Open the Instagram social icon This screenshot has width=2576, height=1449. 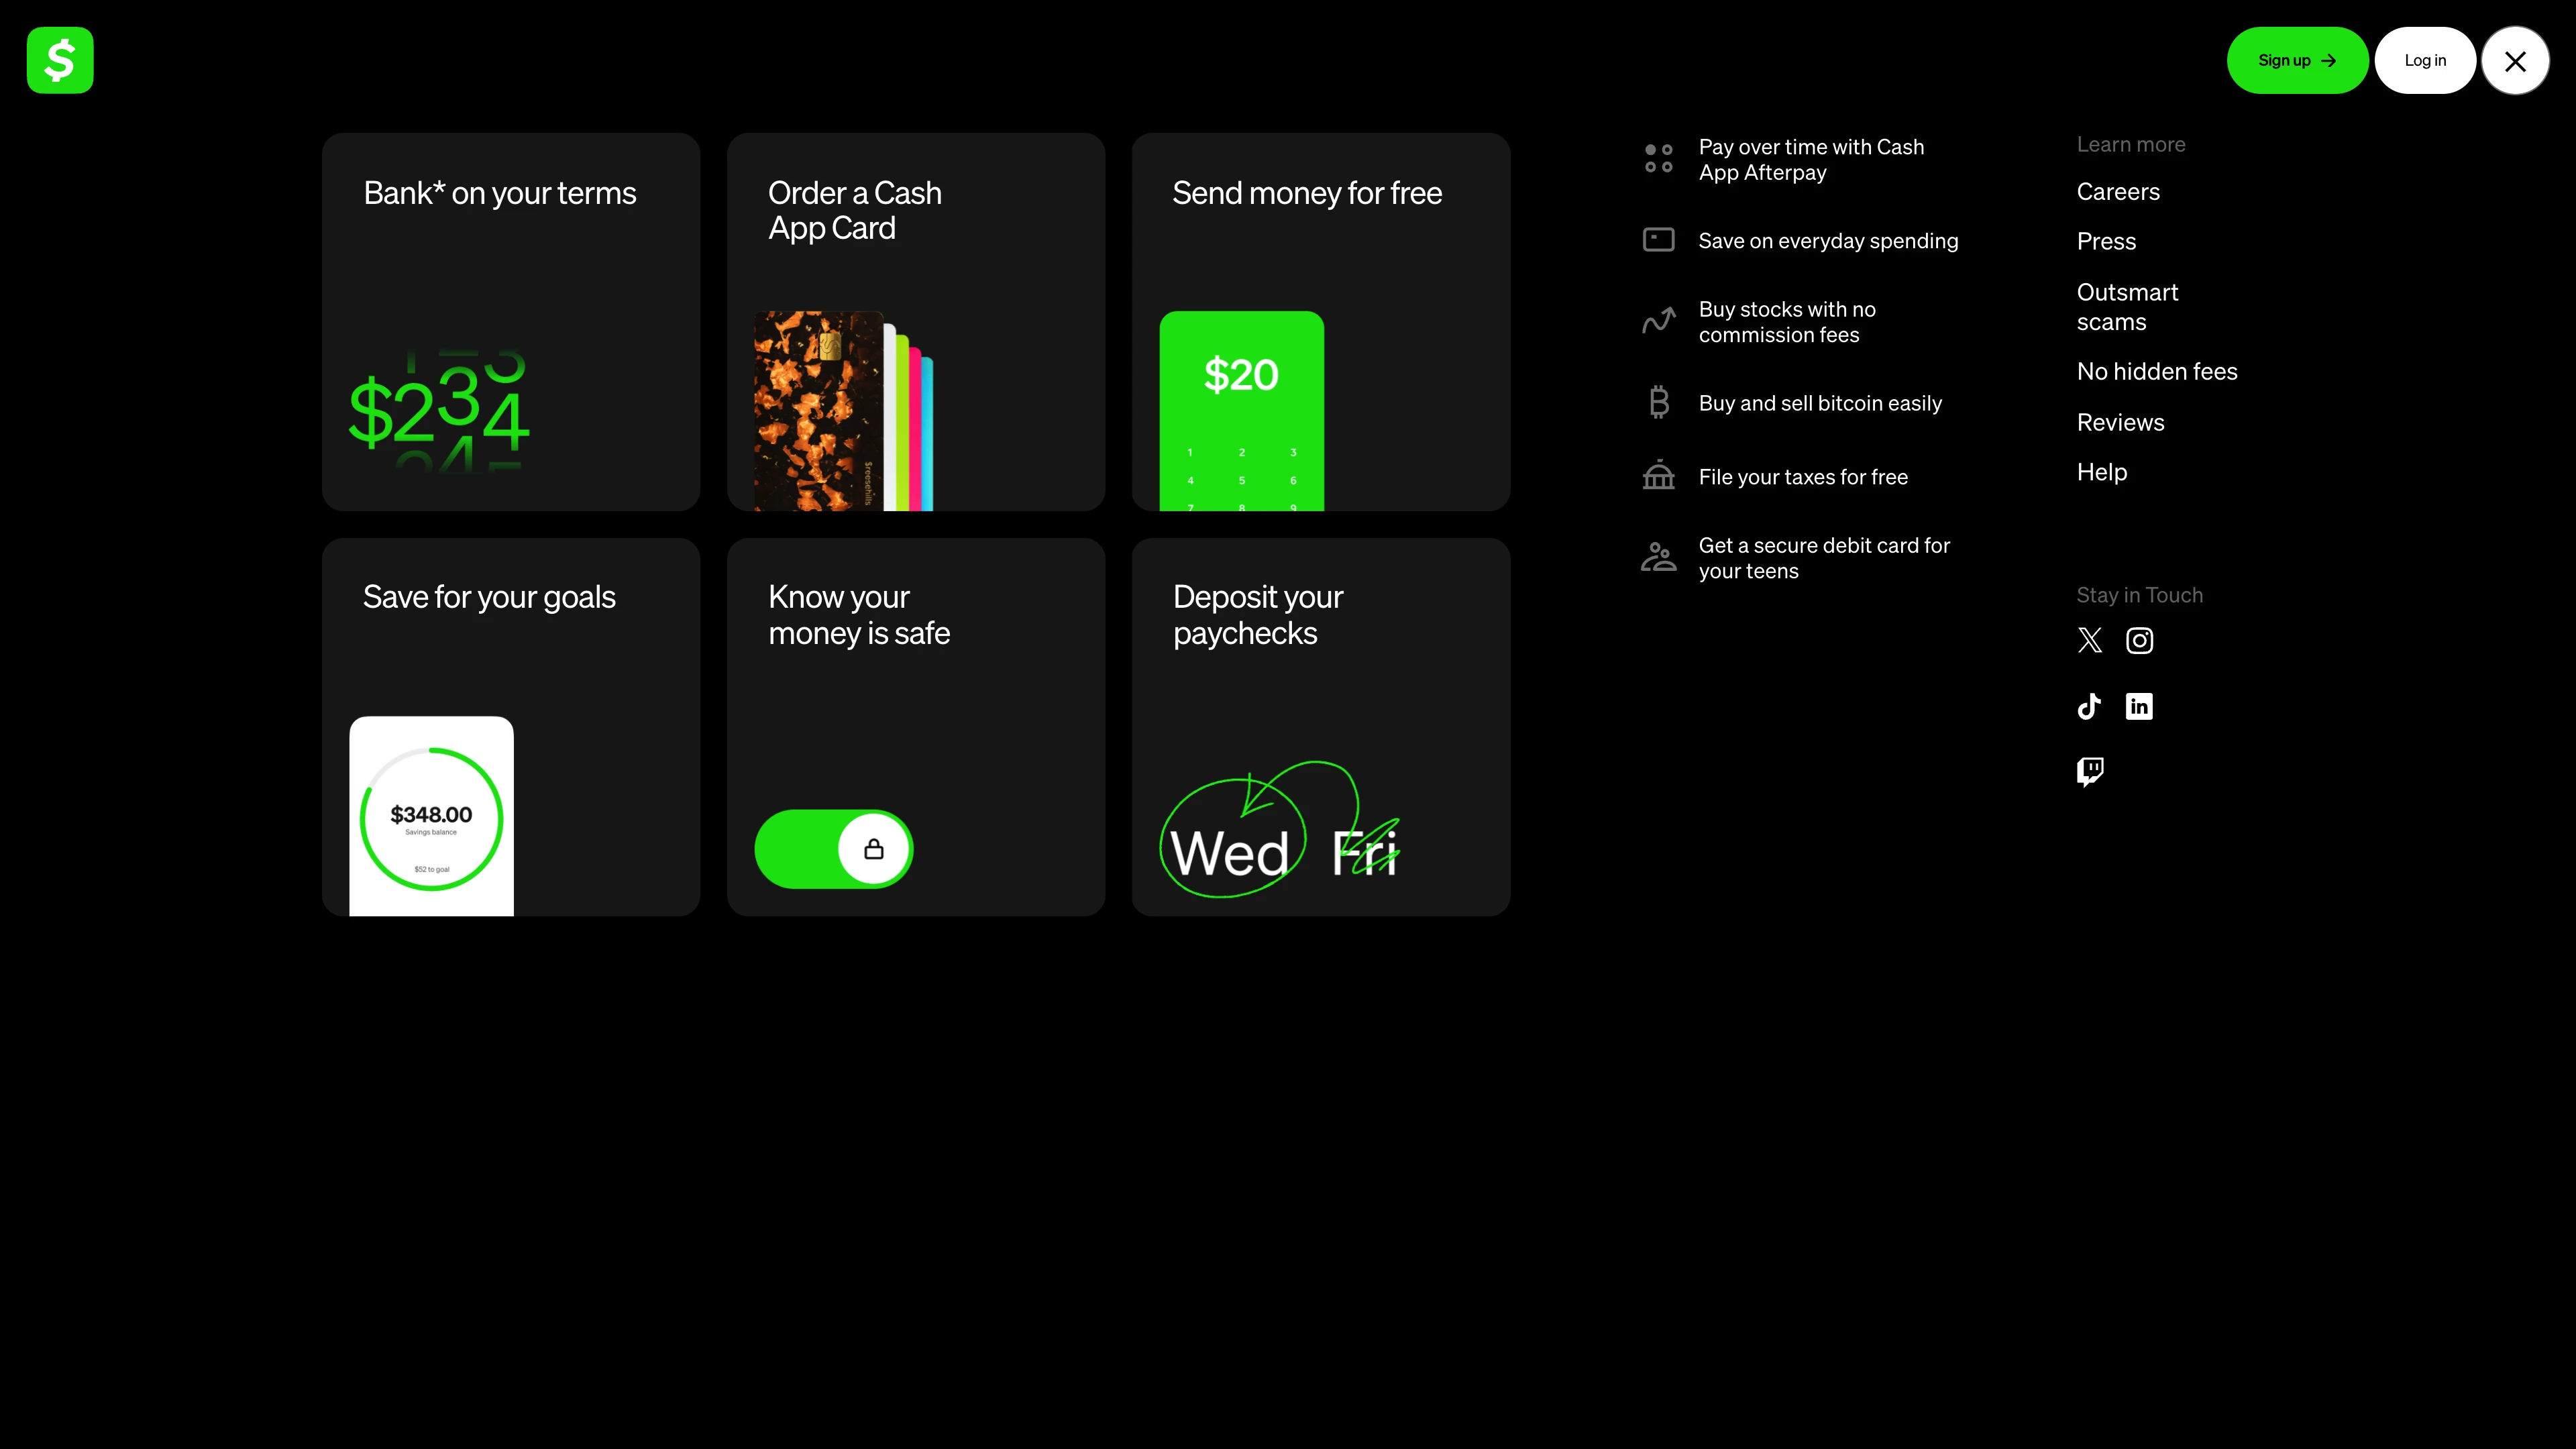pyautogui.click(x=2139, y=640)
